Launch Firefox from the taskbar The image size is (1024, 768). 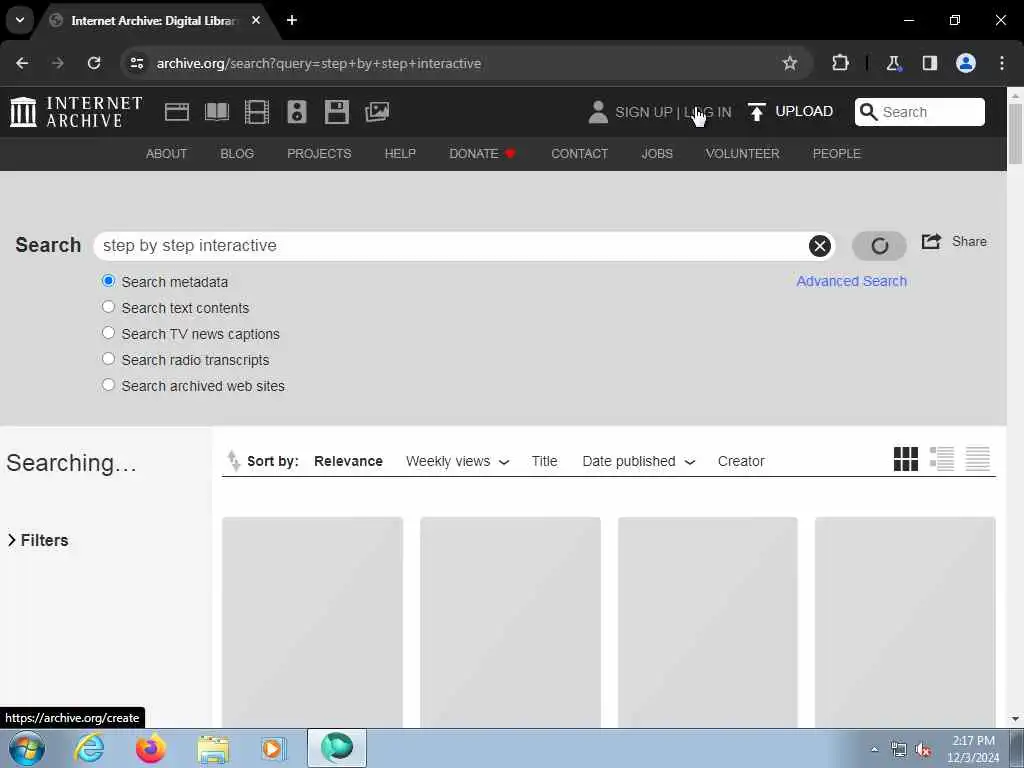click(150, 748)
